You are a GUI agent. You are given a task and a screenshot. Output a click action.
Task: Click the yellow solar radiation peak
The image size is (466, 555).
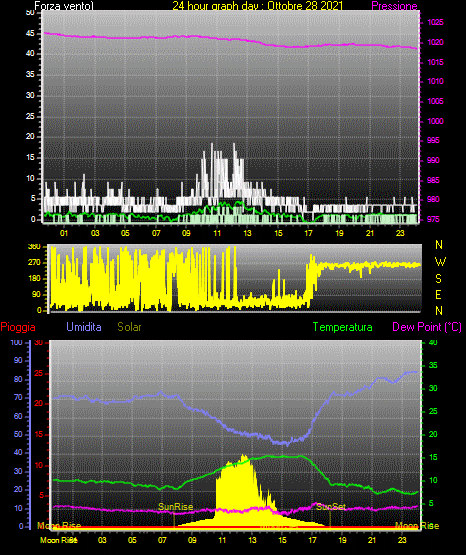click(243, 457)
